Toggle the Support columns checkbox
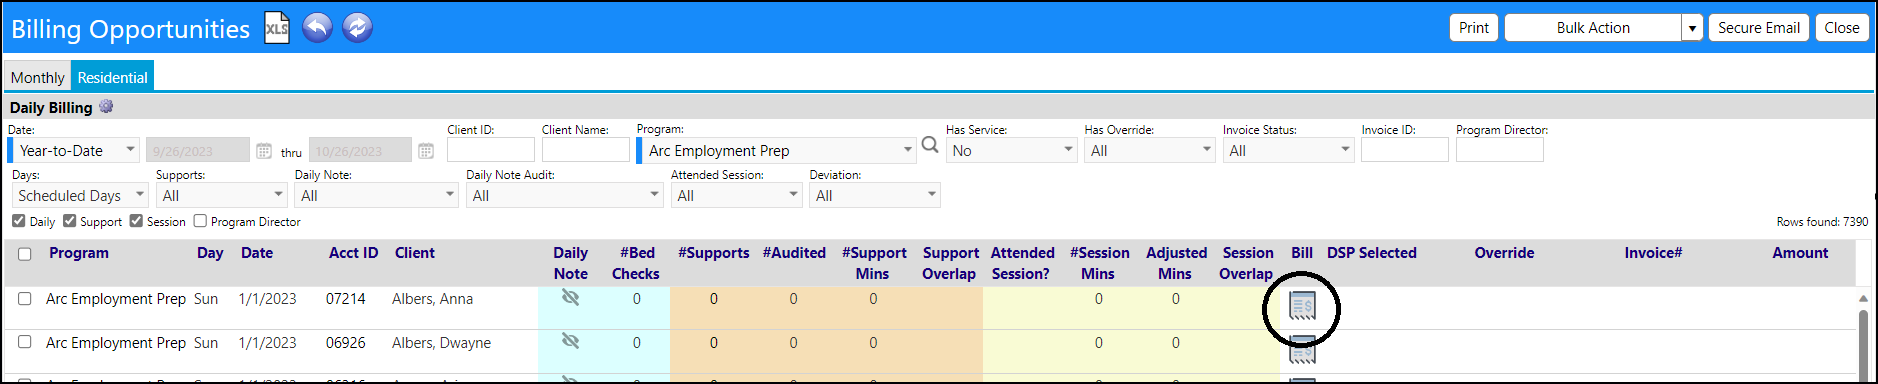 coord(69,221)
